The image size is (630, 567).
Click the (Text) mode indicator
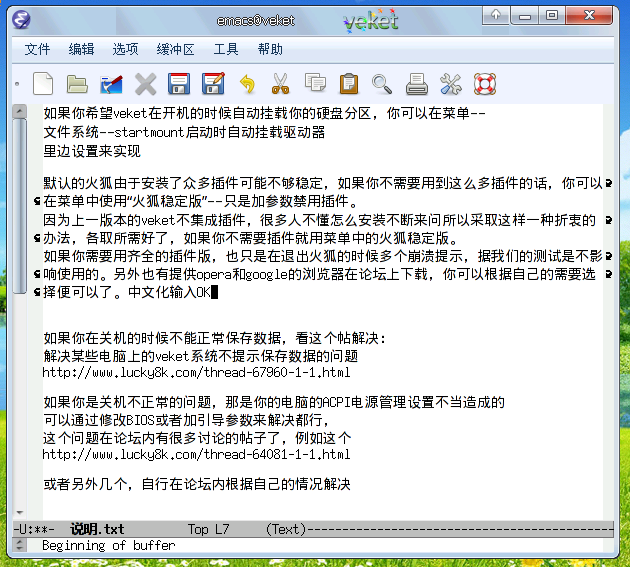coord(286,529)
